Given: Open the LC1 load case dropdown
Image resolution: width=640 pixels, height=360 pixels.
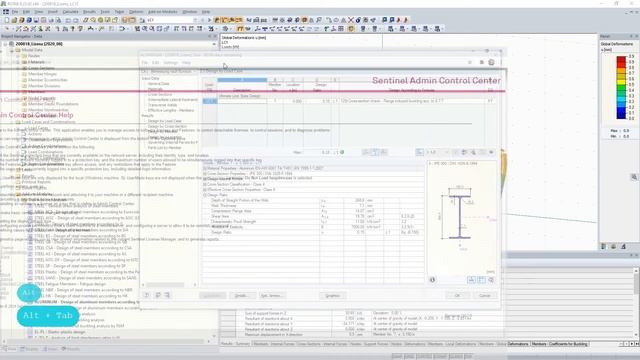Looking at the screenshot, I should [195, 20].
